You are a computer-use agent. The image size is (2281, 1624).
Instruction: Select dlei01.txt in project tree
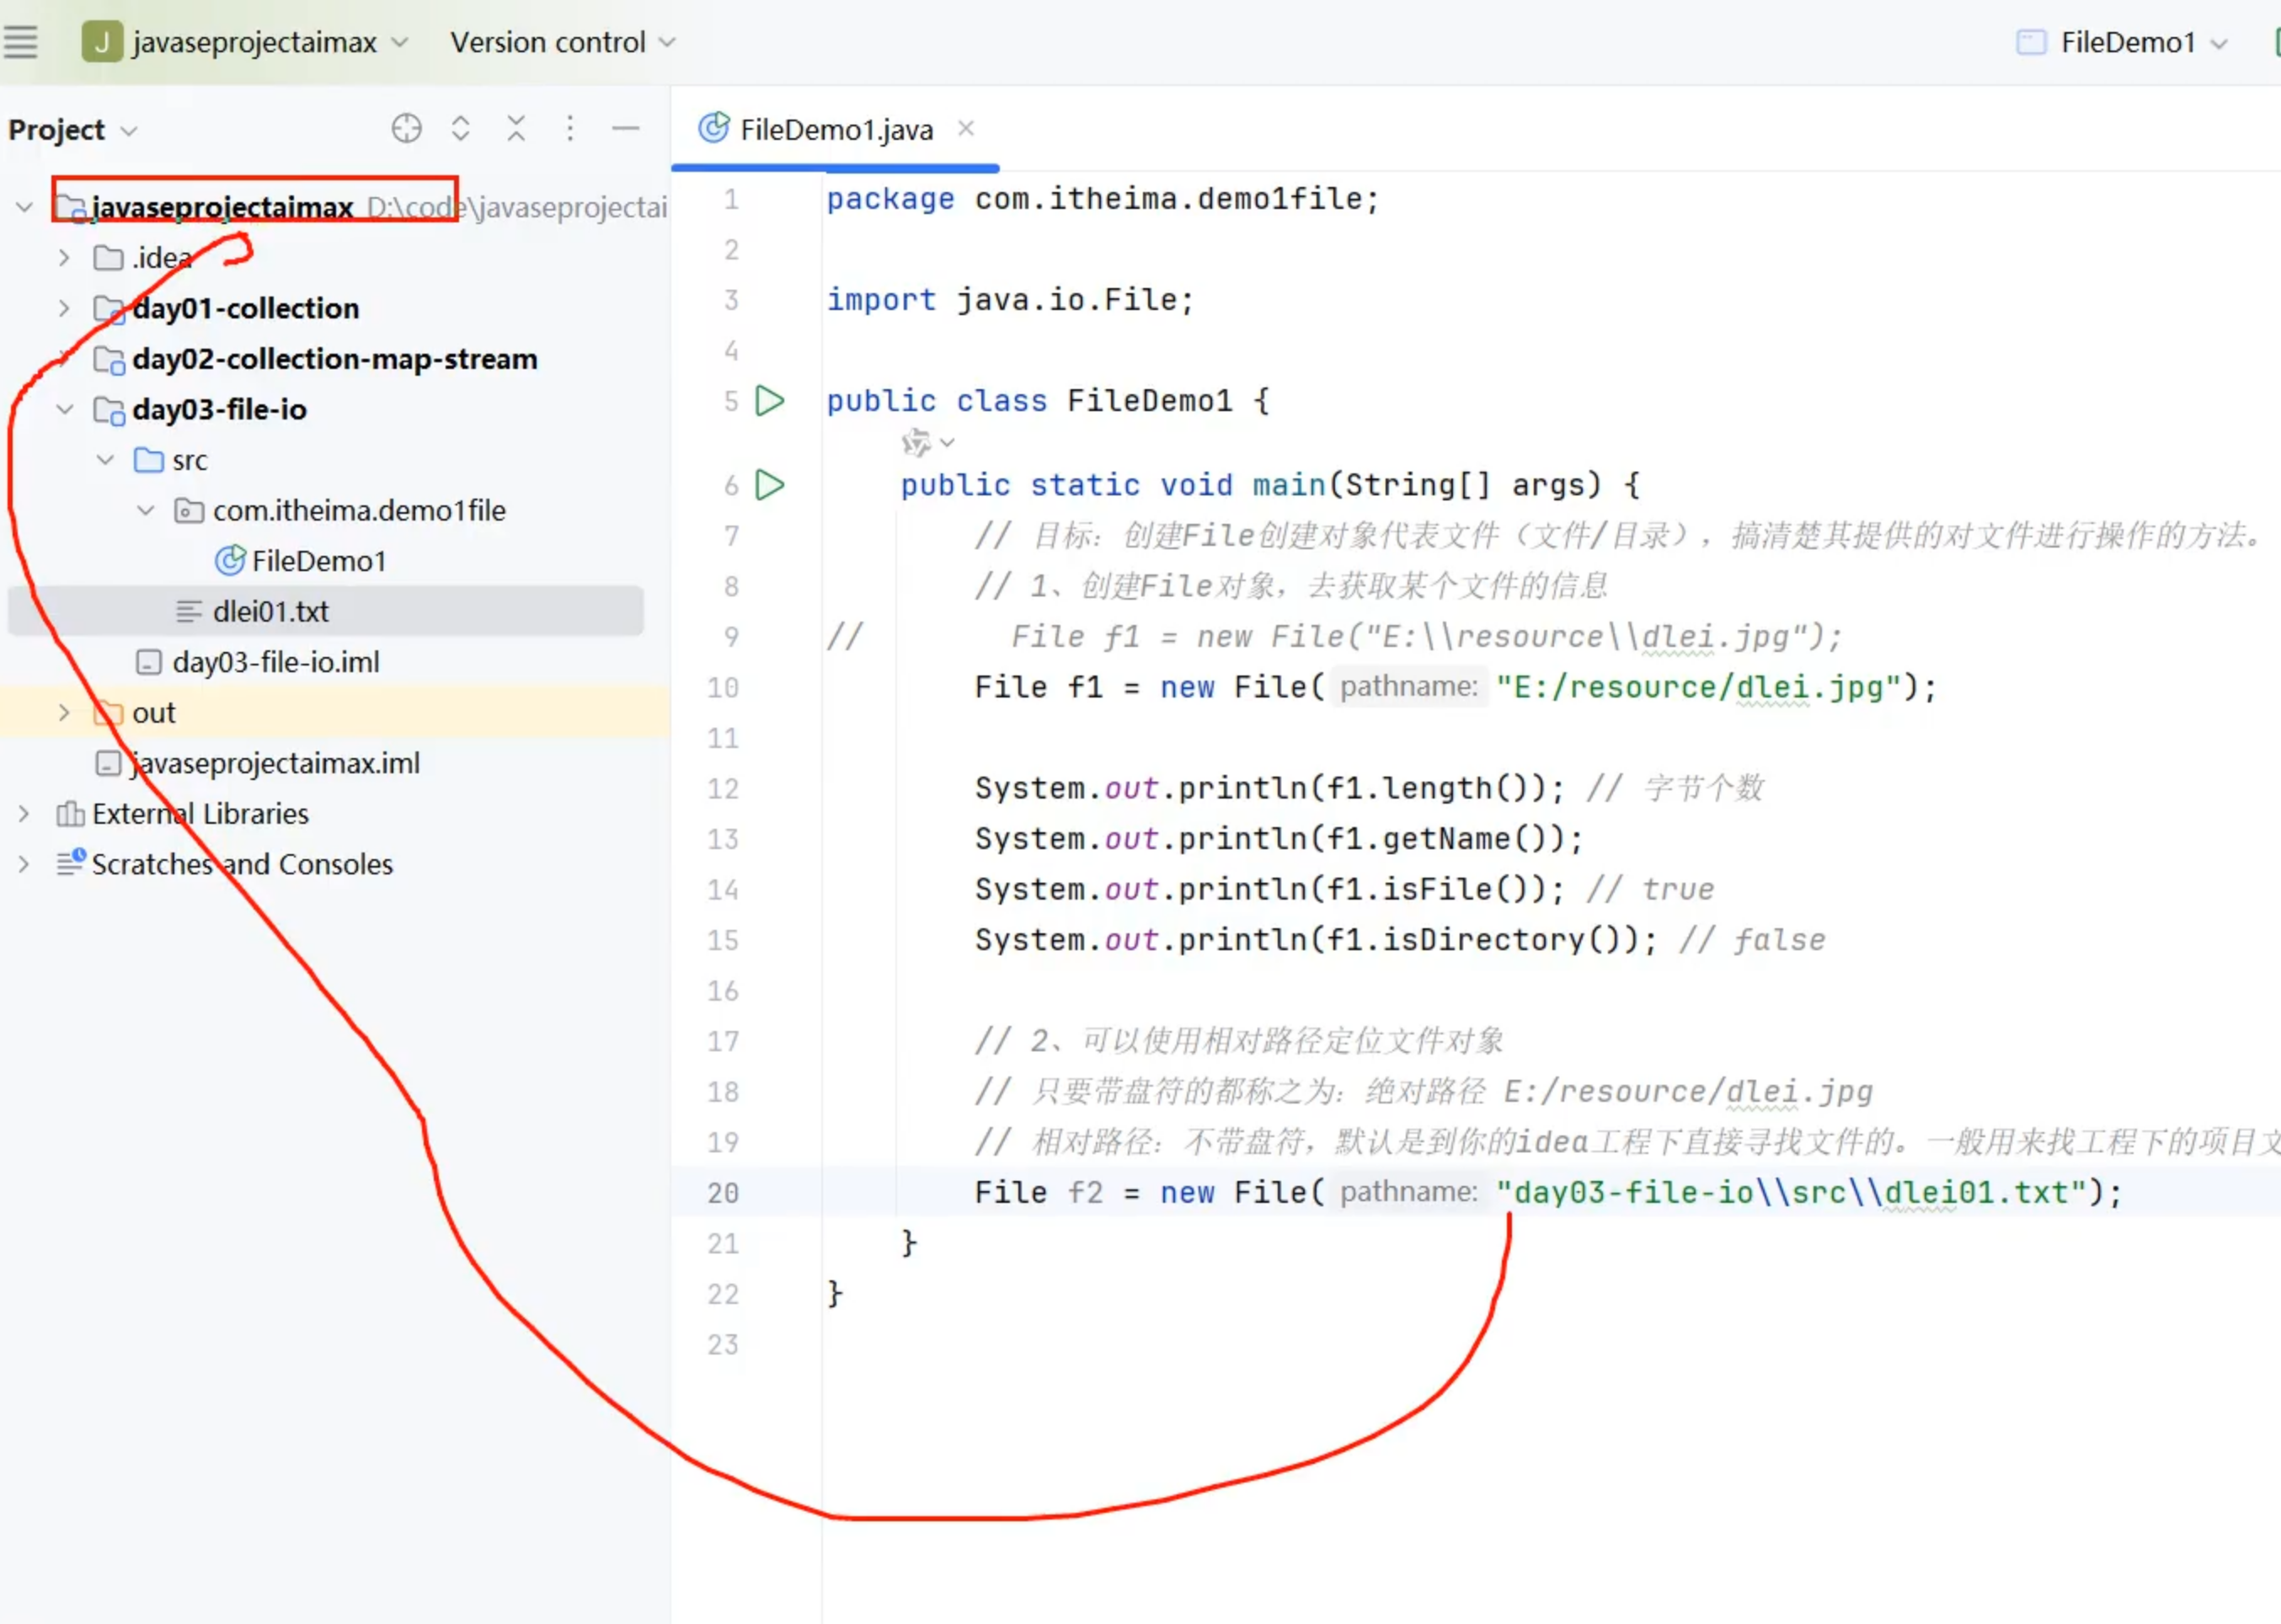pos(270,611)
